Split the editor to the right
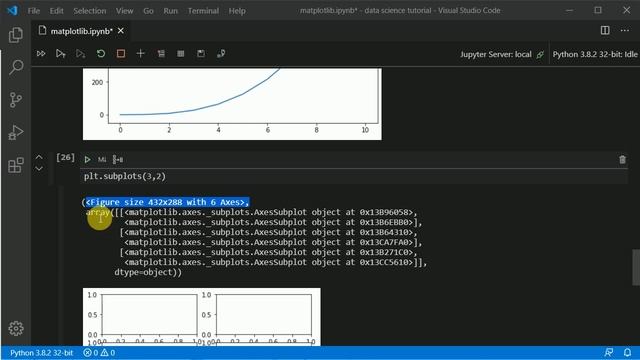The image size is (640, 360). point(605,31)
